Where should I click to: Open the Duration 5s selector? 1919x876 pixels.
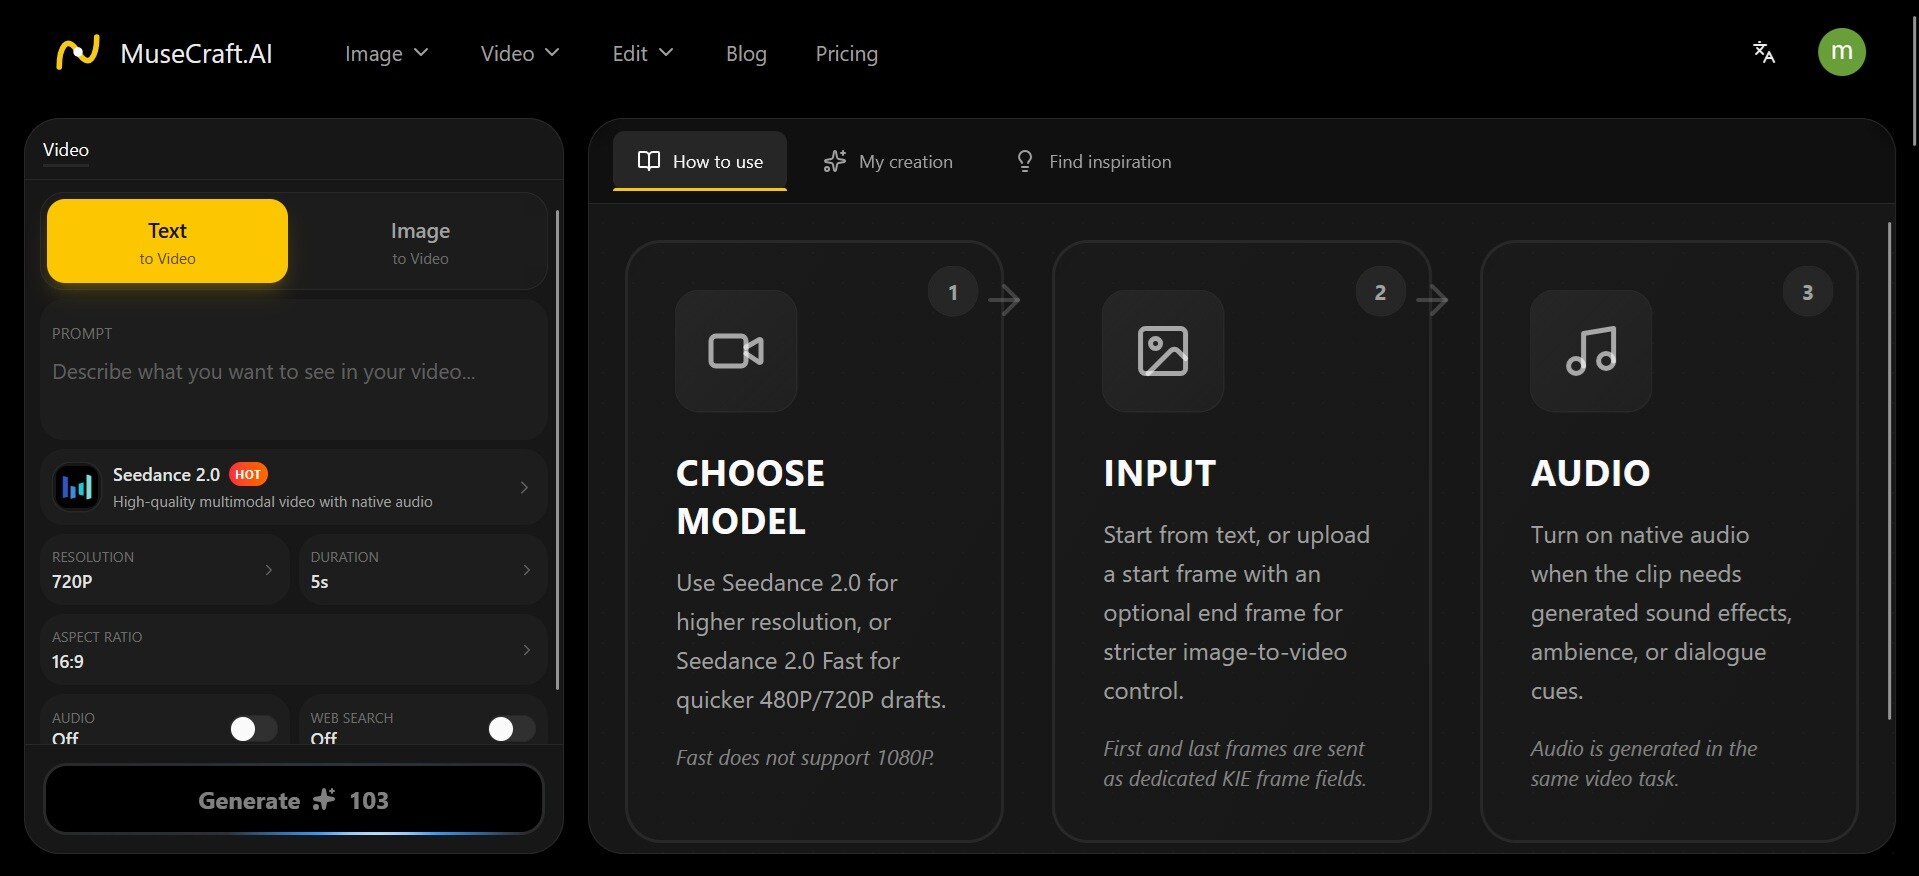[x=423, y=569]
